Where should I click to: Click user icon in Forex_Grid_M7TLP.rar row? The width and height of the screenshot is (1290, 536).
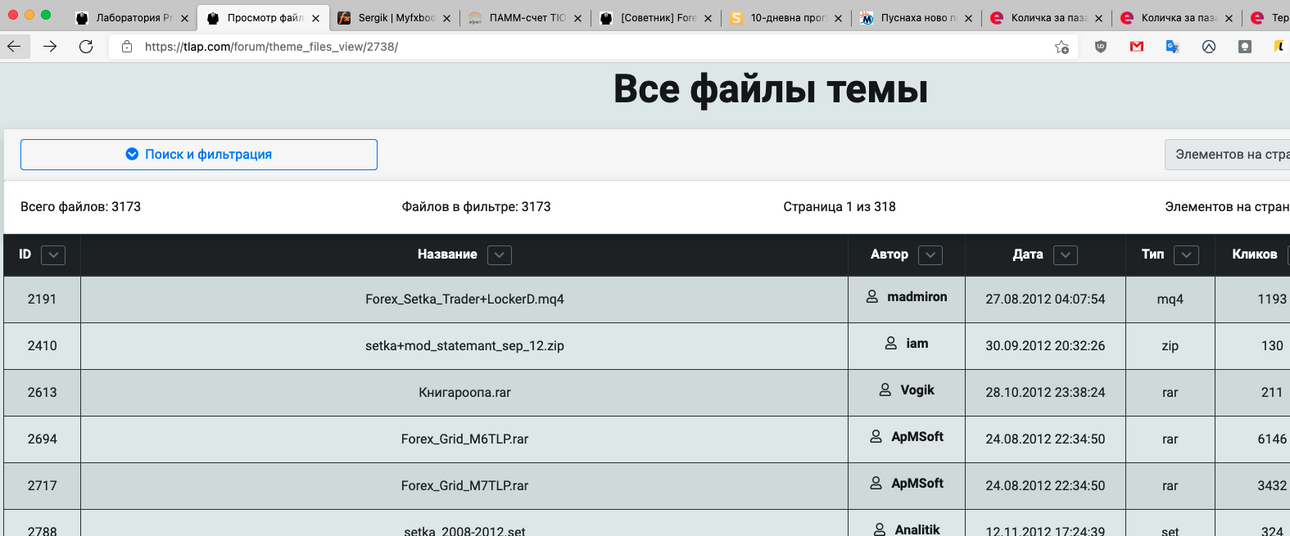point(876,483)
